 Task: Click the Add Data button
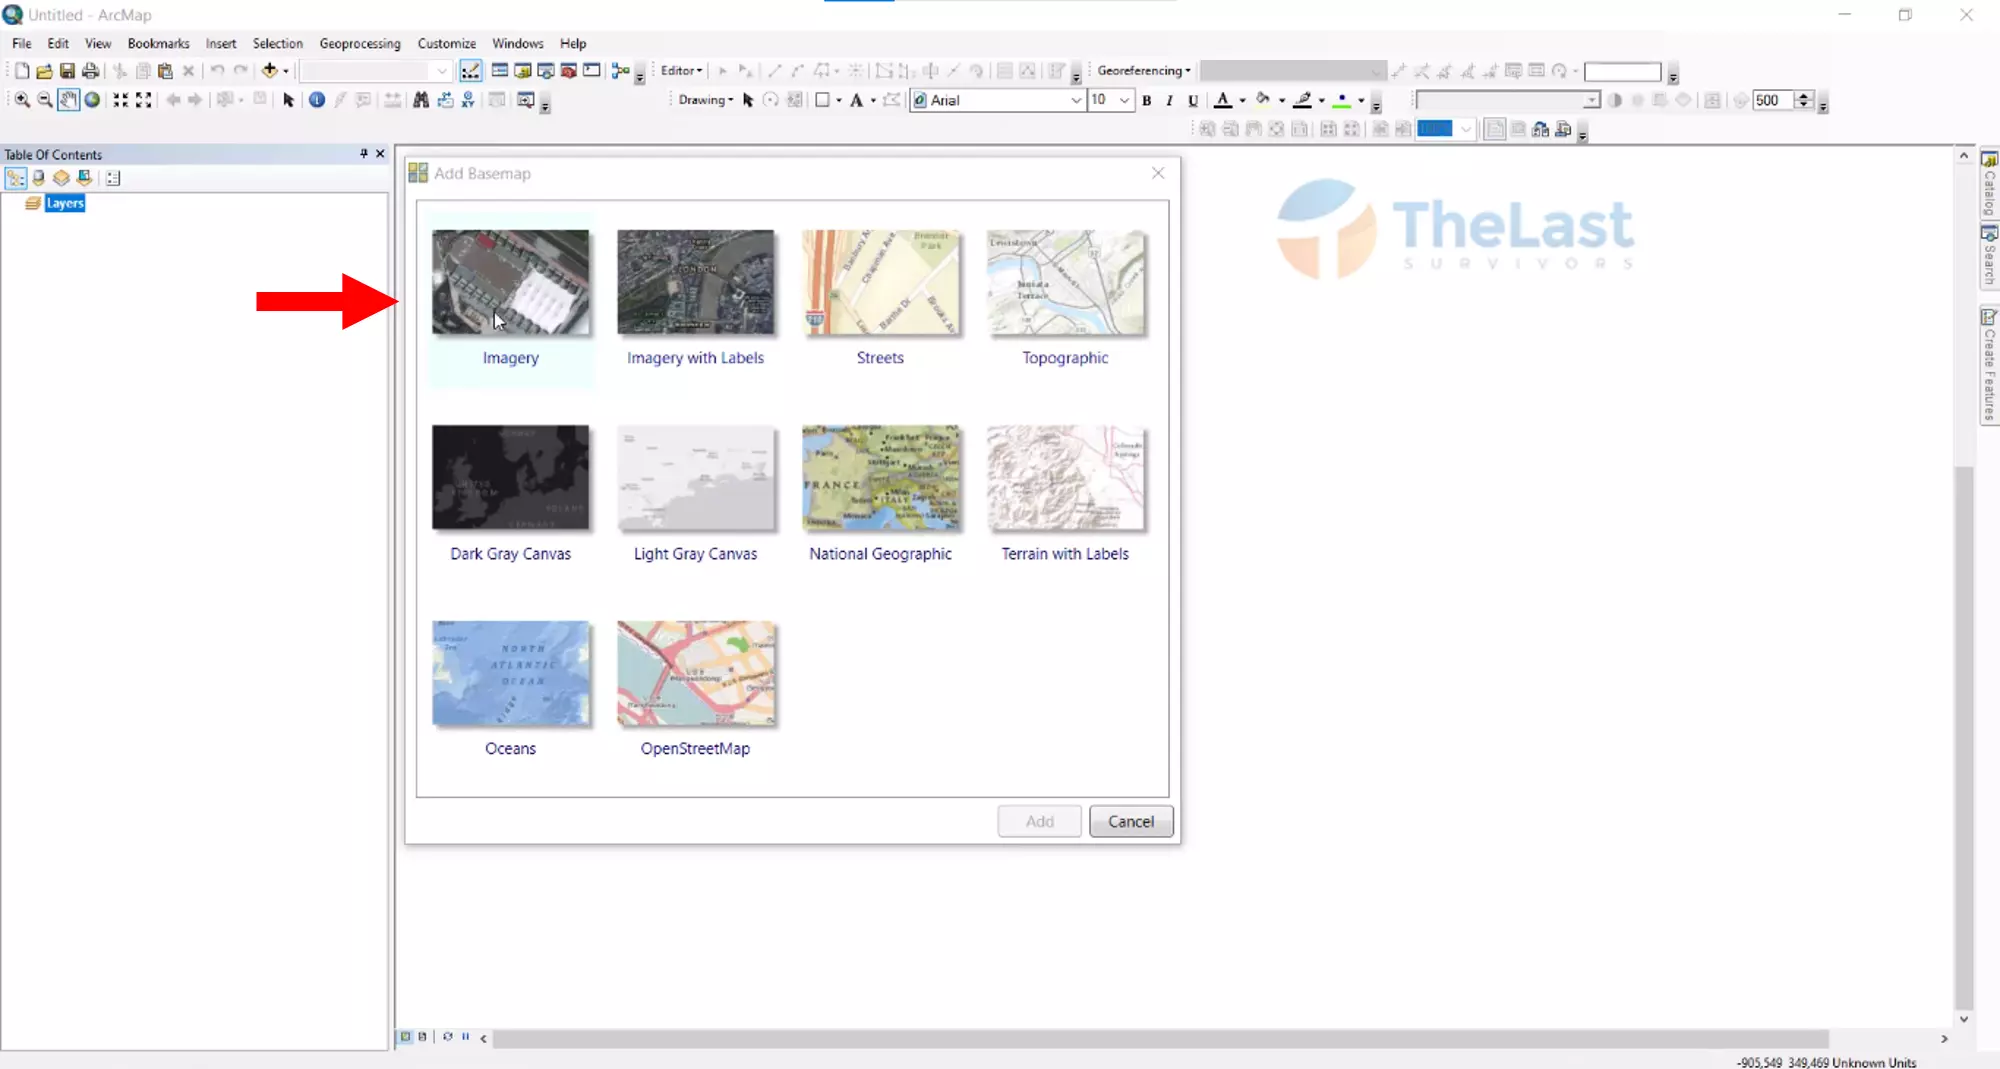268,71
